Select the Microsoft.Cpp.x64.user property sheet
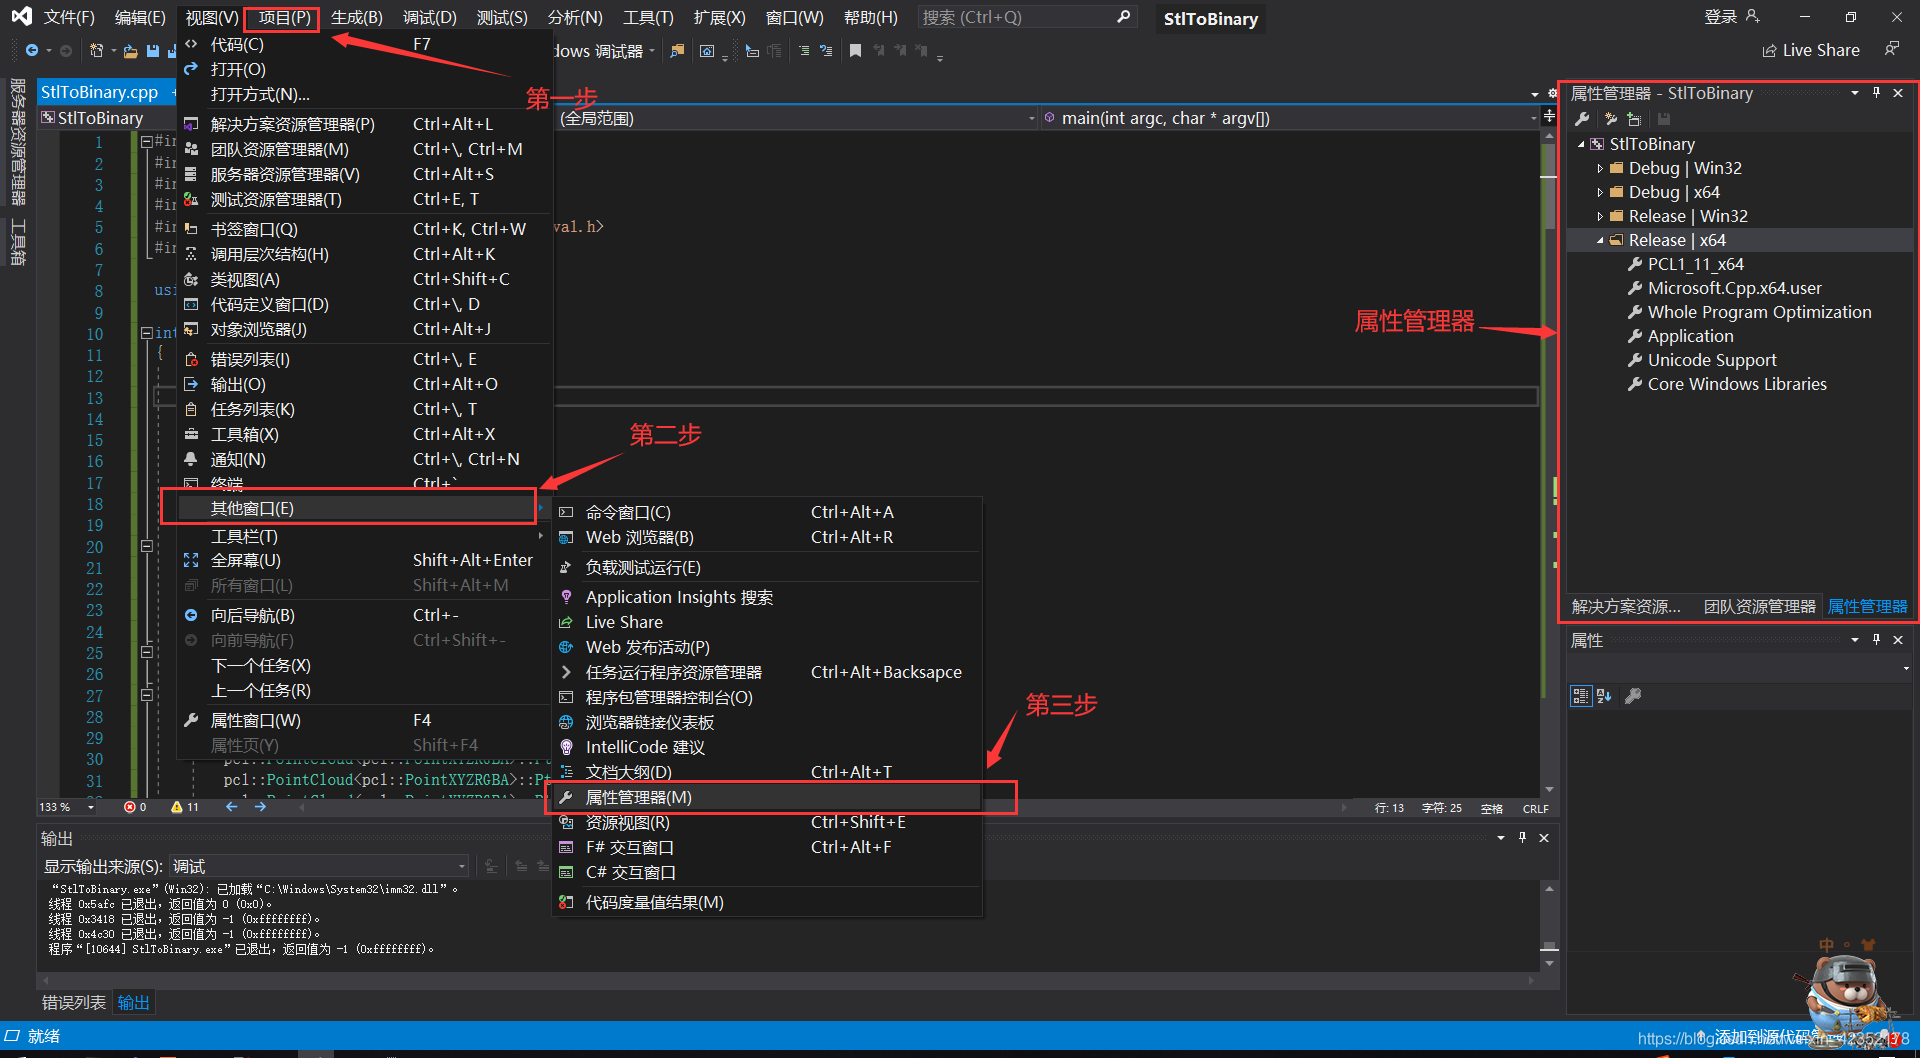The width and height of the screenshot is (1920, 1058). pyautogui.click(x=1734, y=288)
